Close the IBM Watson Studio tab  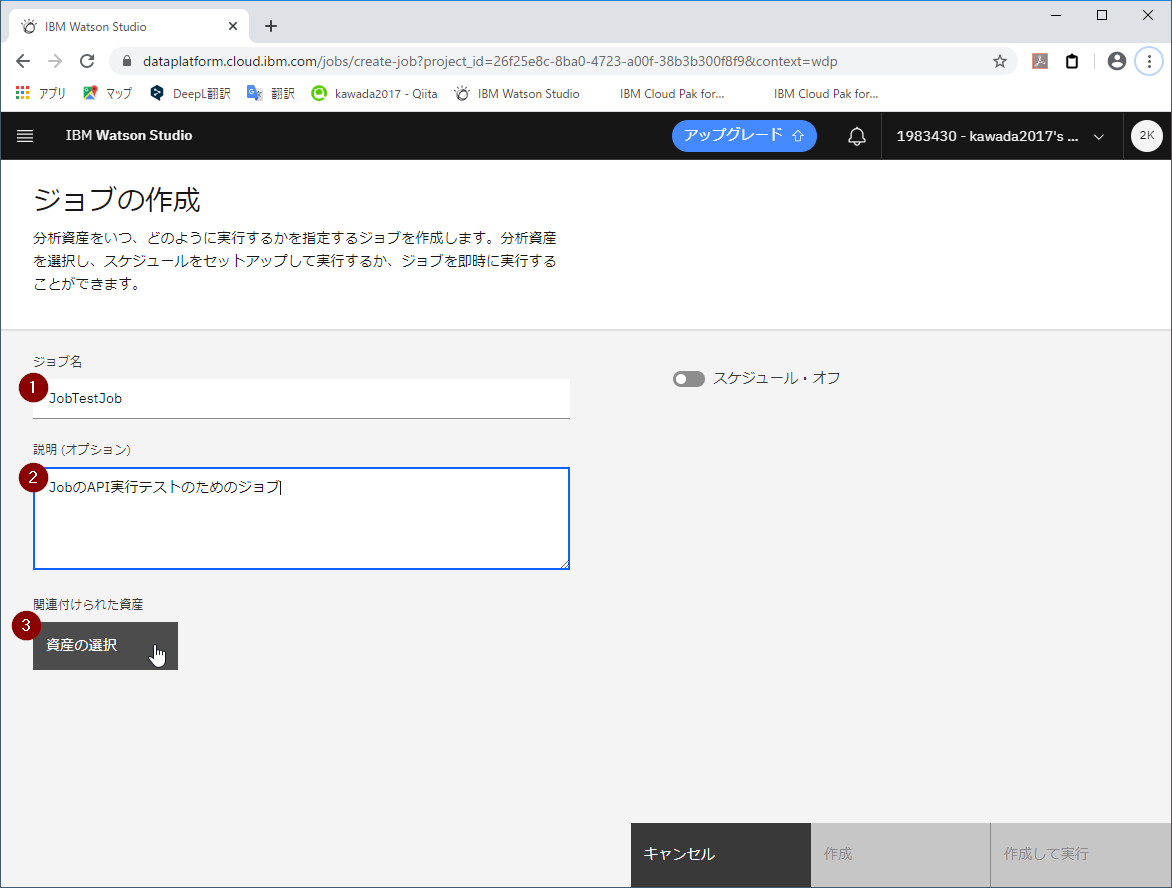232,26
